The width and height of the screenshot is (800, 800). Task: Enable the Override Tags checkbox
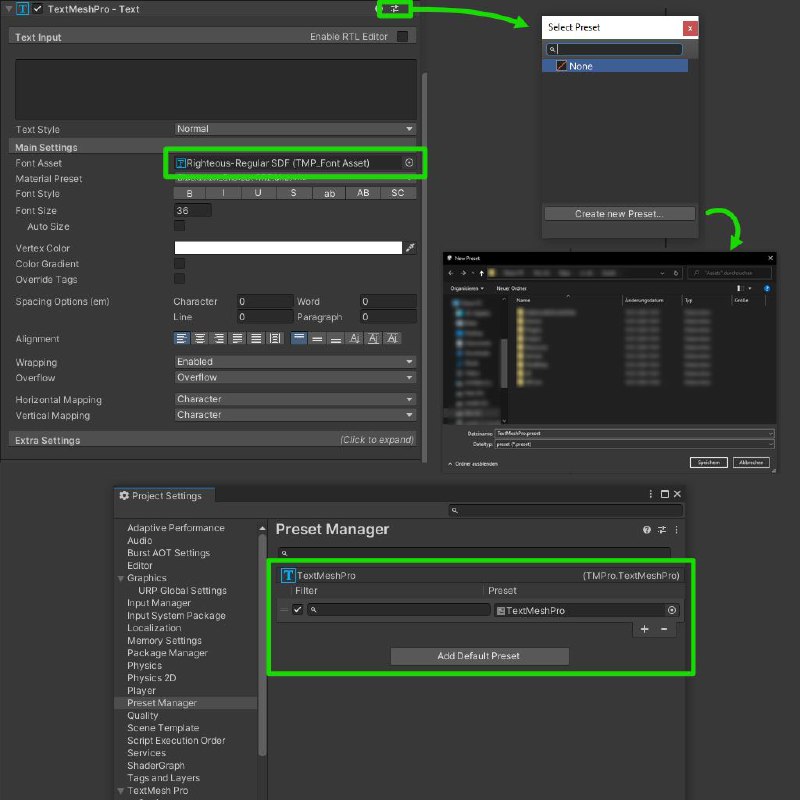tap(180, 279)
